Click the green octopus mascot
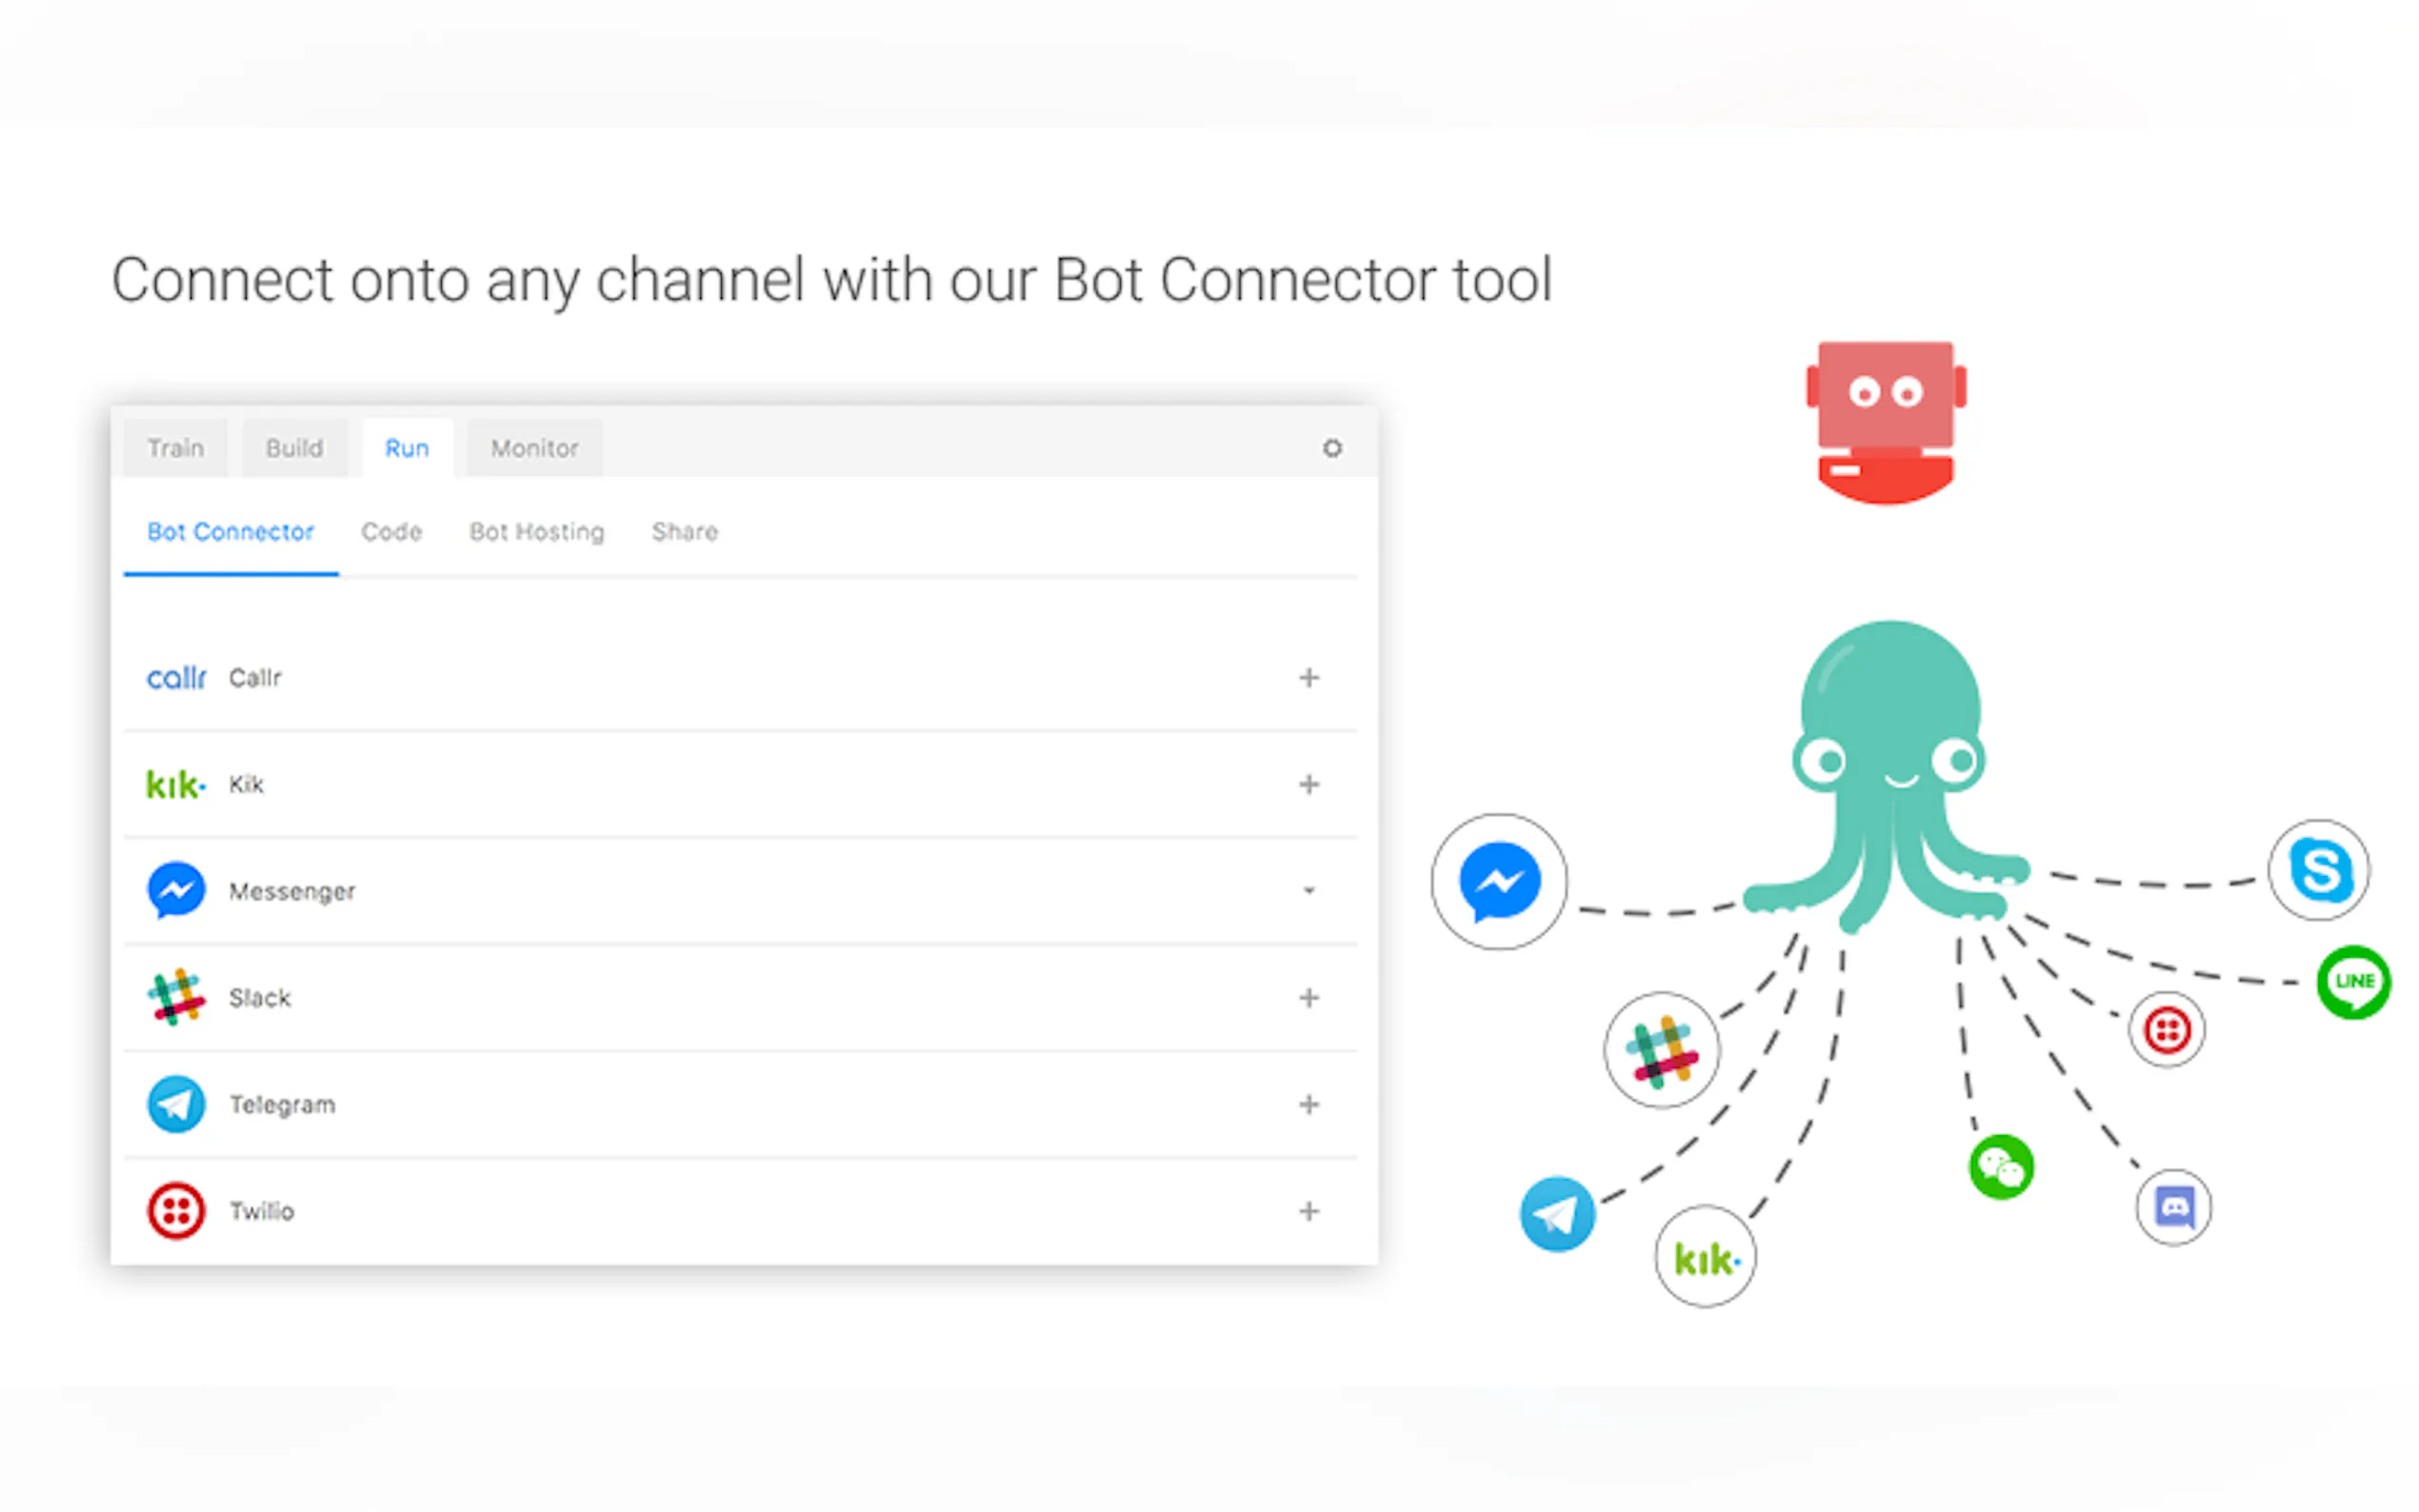This screenshot has width=2419, height=1512. point(1887,776)
